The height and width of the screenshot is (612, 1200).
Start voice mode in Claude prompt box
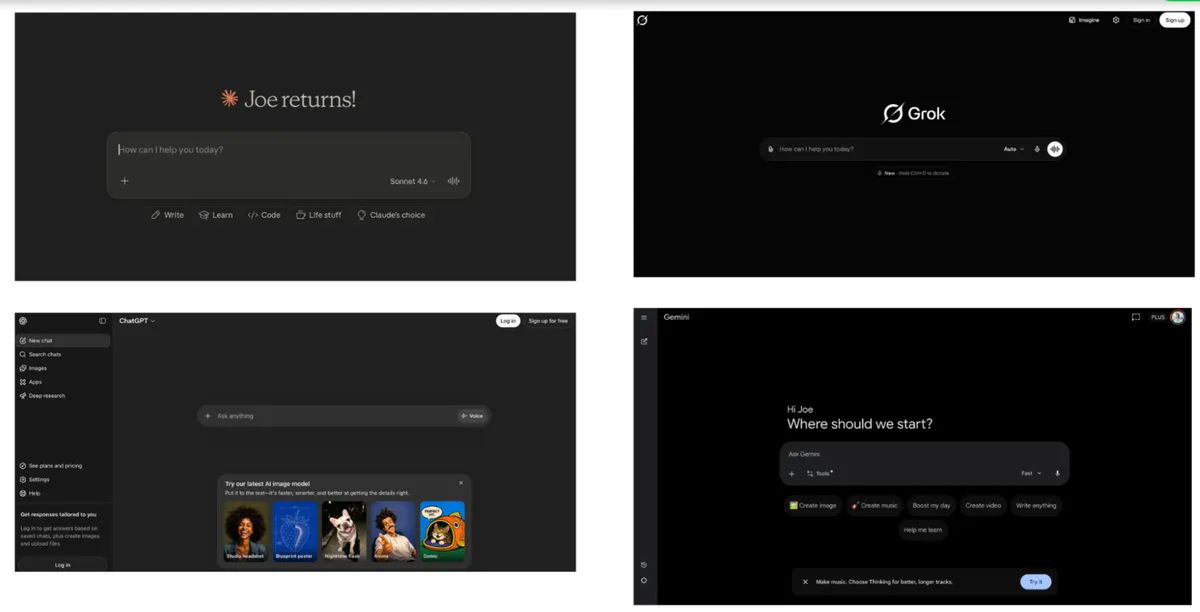coord(454,181)
